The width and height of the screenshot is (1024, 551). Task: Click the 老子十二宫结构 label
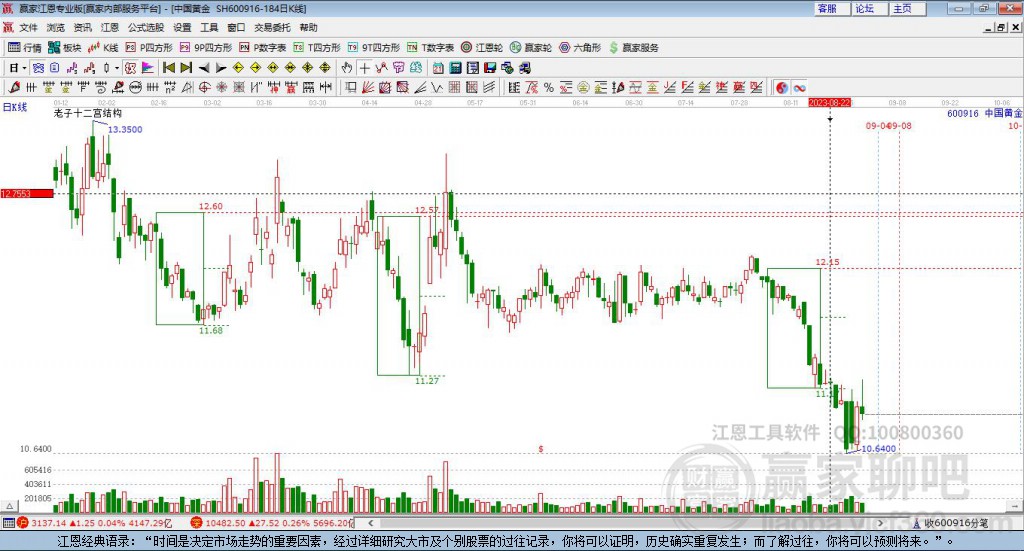point(88,113)
